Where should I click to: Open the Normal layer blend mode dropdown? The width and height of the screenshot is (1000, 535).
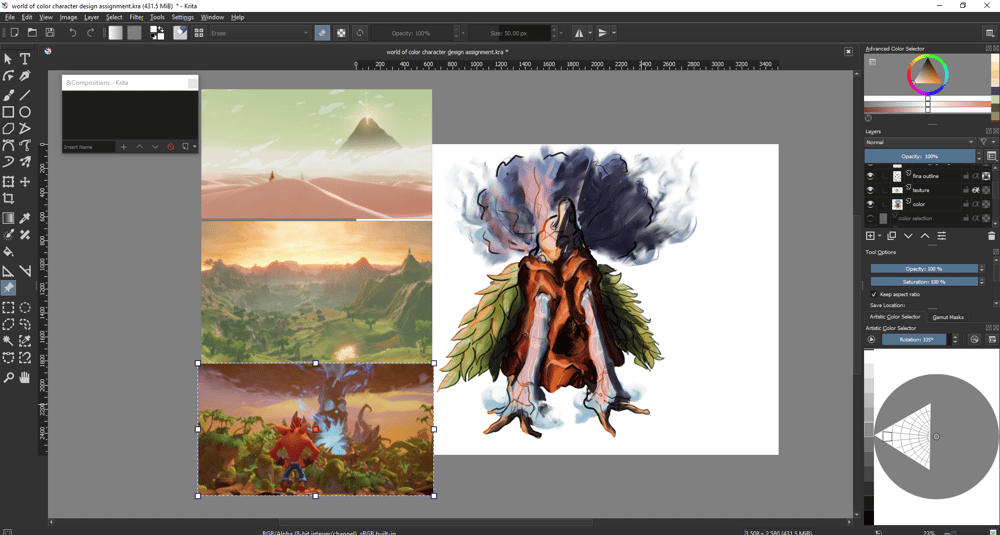click(x=920, y=142)
